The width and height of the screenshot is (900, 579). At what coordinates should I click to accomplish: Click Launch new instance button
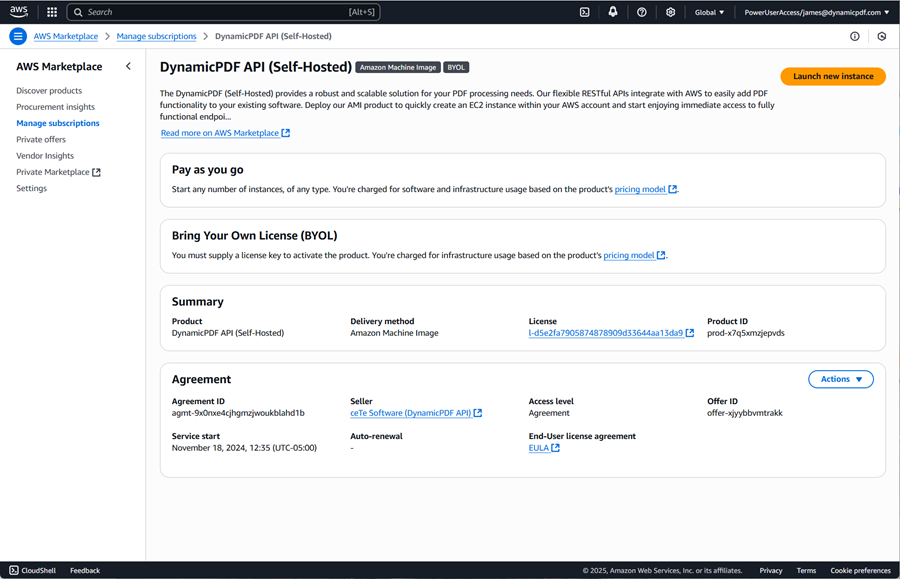click(x=833, y=76)
